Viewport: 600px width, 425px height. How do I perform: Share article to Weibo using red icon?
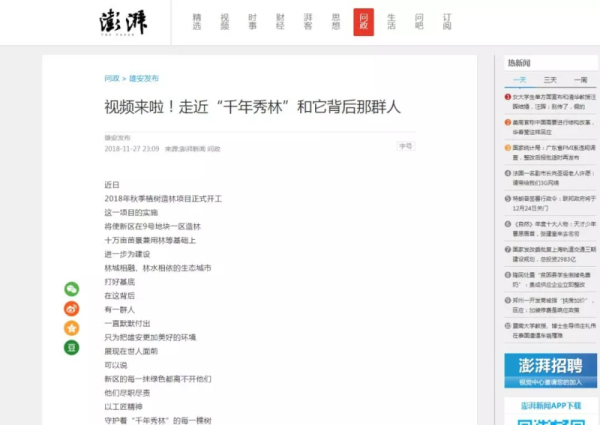tap(72, 308)
